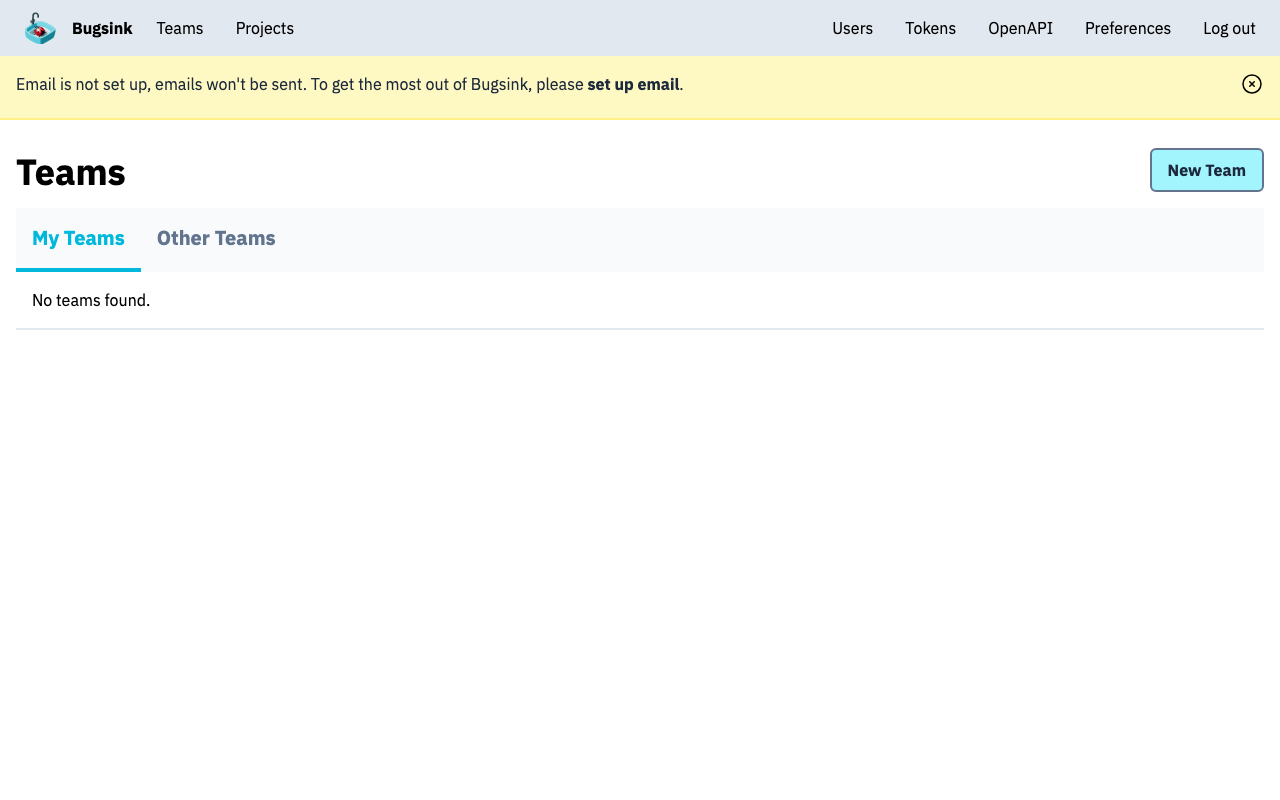The image size is (1280, 800).
Task: Navigate to Tokens
Action: tap(930, 28)
